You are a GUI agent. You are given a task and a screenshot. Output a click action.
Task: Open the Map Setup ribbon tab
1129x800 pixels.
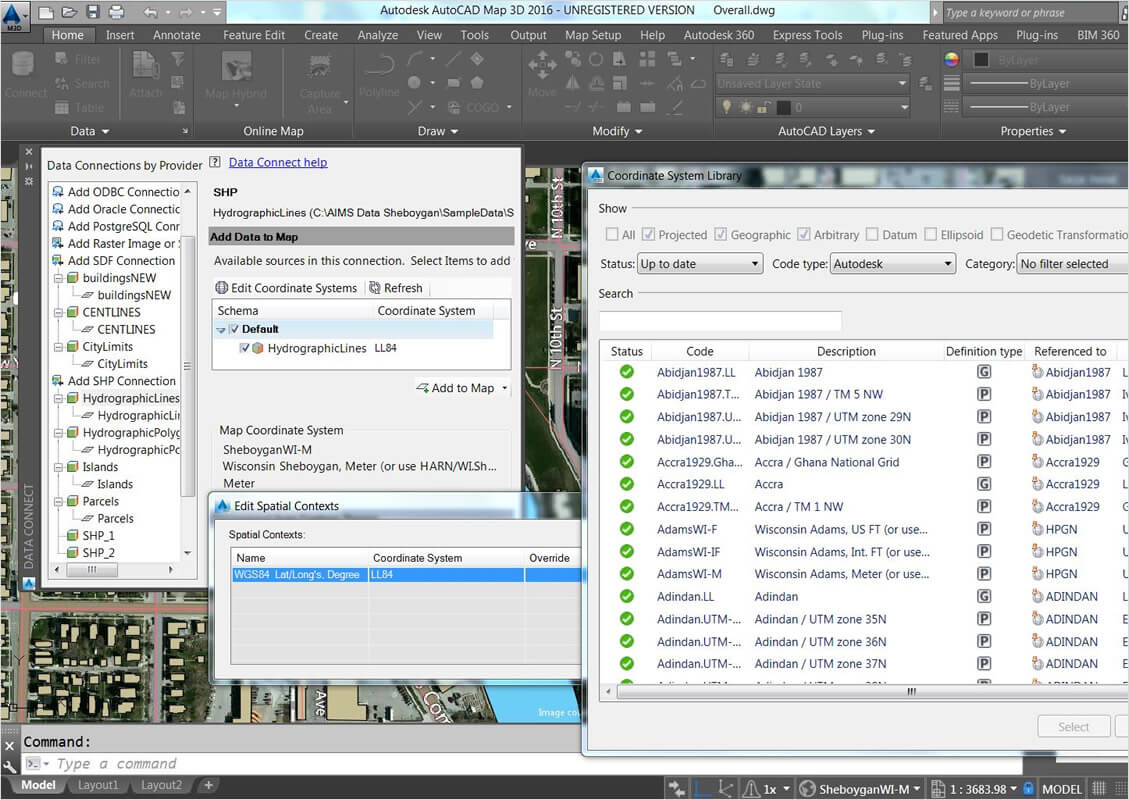coord(592,35)
